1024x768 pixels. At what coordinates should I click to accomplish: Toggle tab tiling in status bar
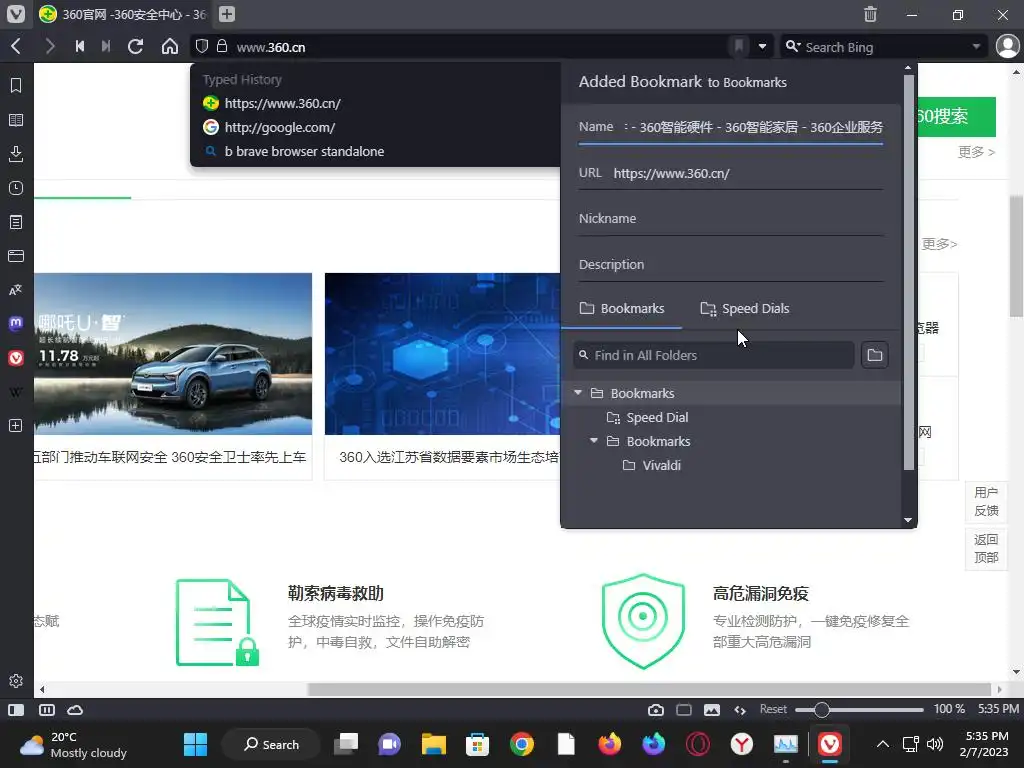point(47,710)
